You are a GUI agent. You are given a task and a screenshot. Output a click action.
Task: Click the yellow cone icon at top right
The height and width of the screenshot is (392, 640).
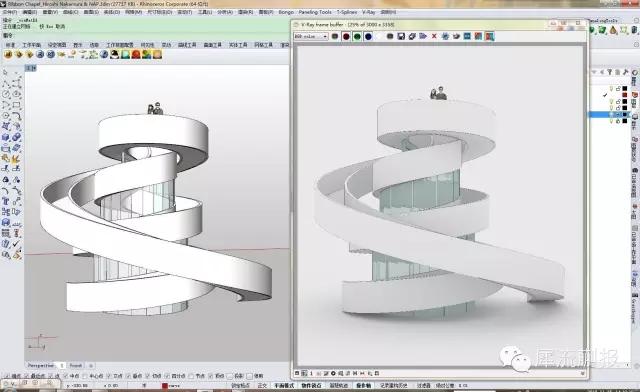(613, 30)
